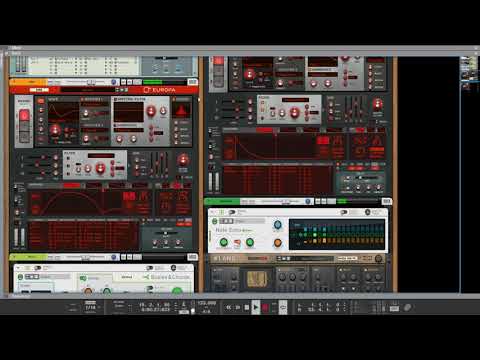480x360 pixels.
Task: Click the left Europa patch name display
Action: click(x=88, y=90)
